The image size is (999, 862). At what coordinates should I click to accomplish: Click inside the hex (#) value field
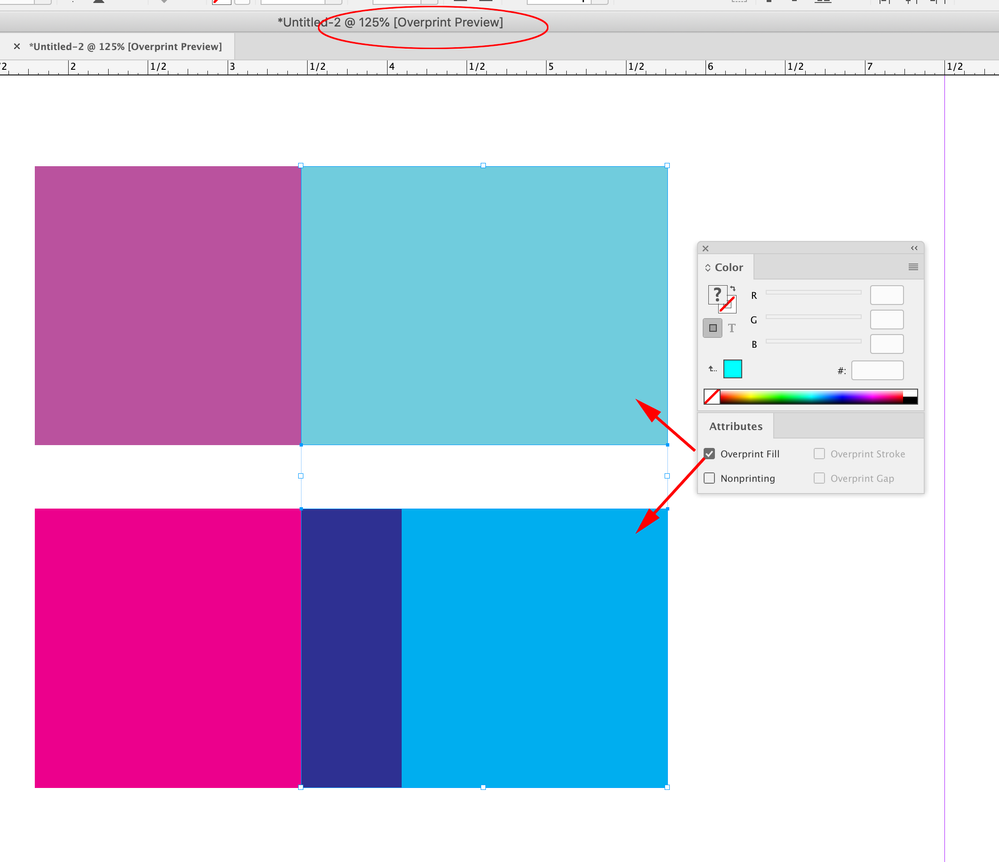[878, 369]
